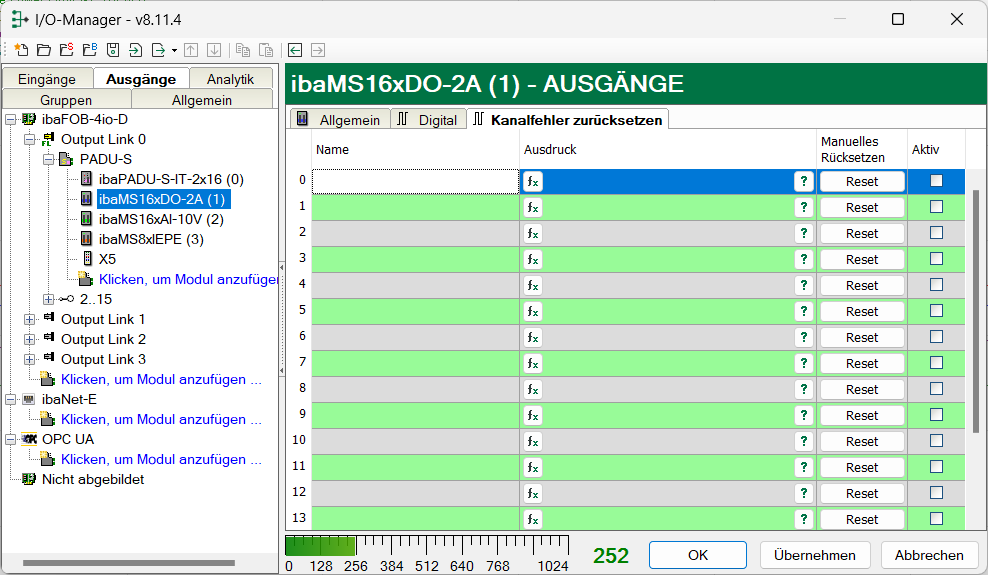Expand the Output Link 1 tree node
Image resolution: width=988 pixels, height=575 pixels.
click(29, 319)
